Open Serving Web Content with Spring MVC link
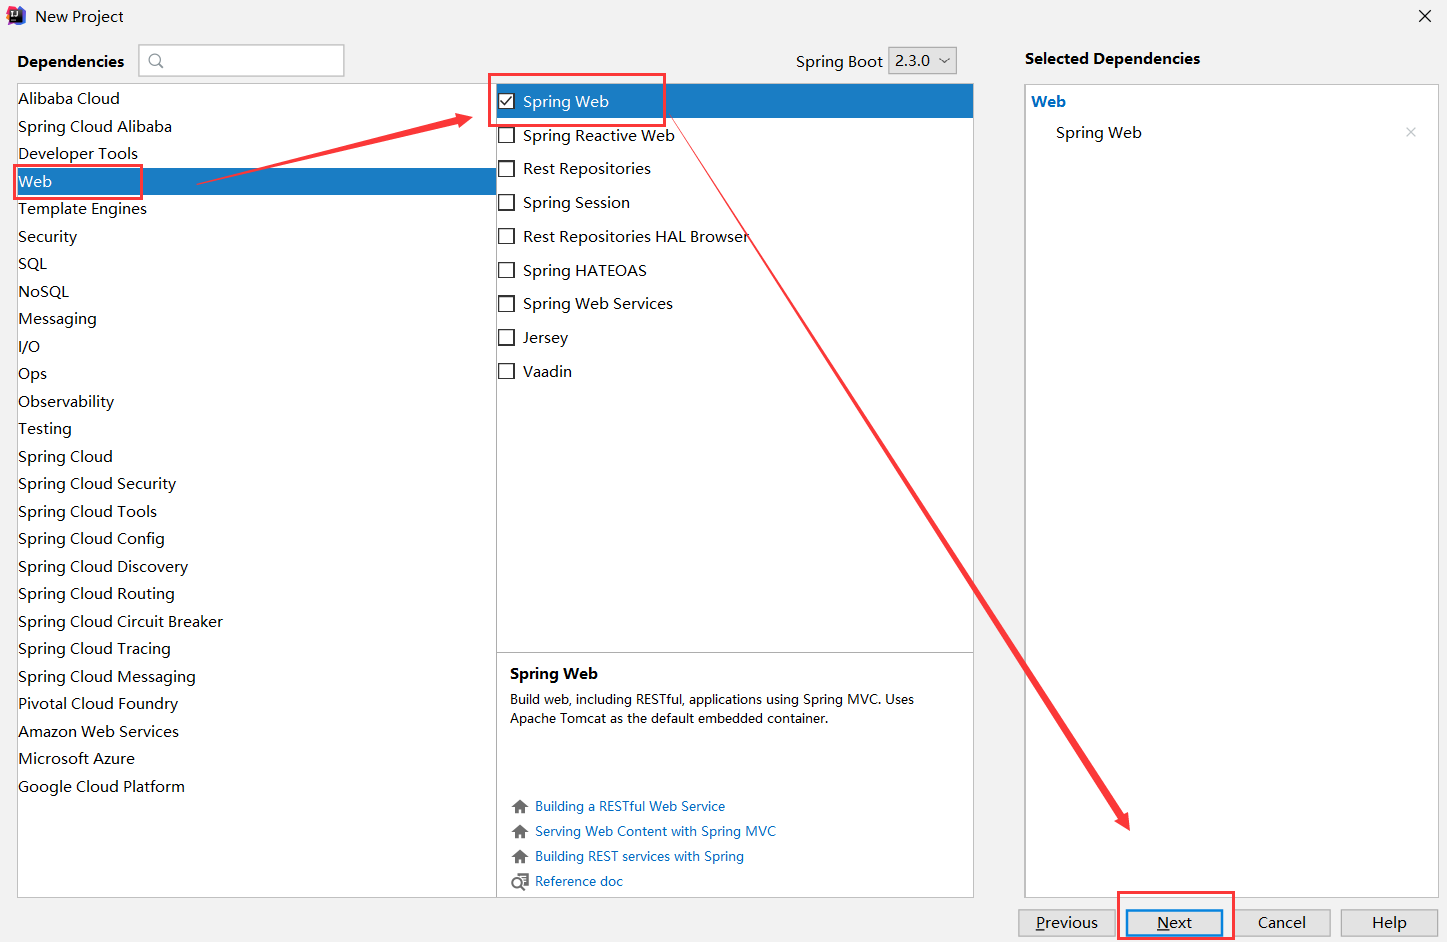This screenshot has height=942, width=1447. coord(655,831)
